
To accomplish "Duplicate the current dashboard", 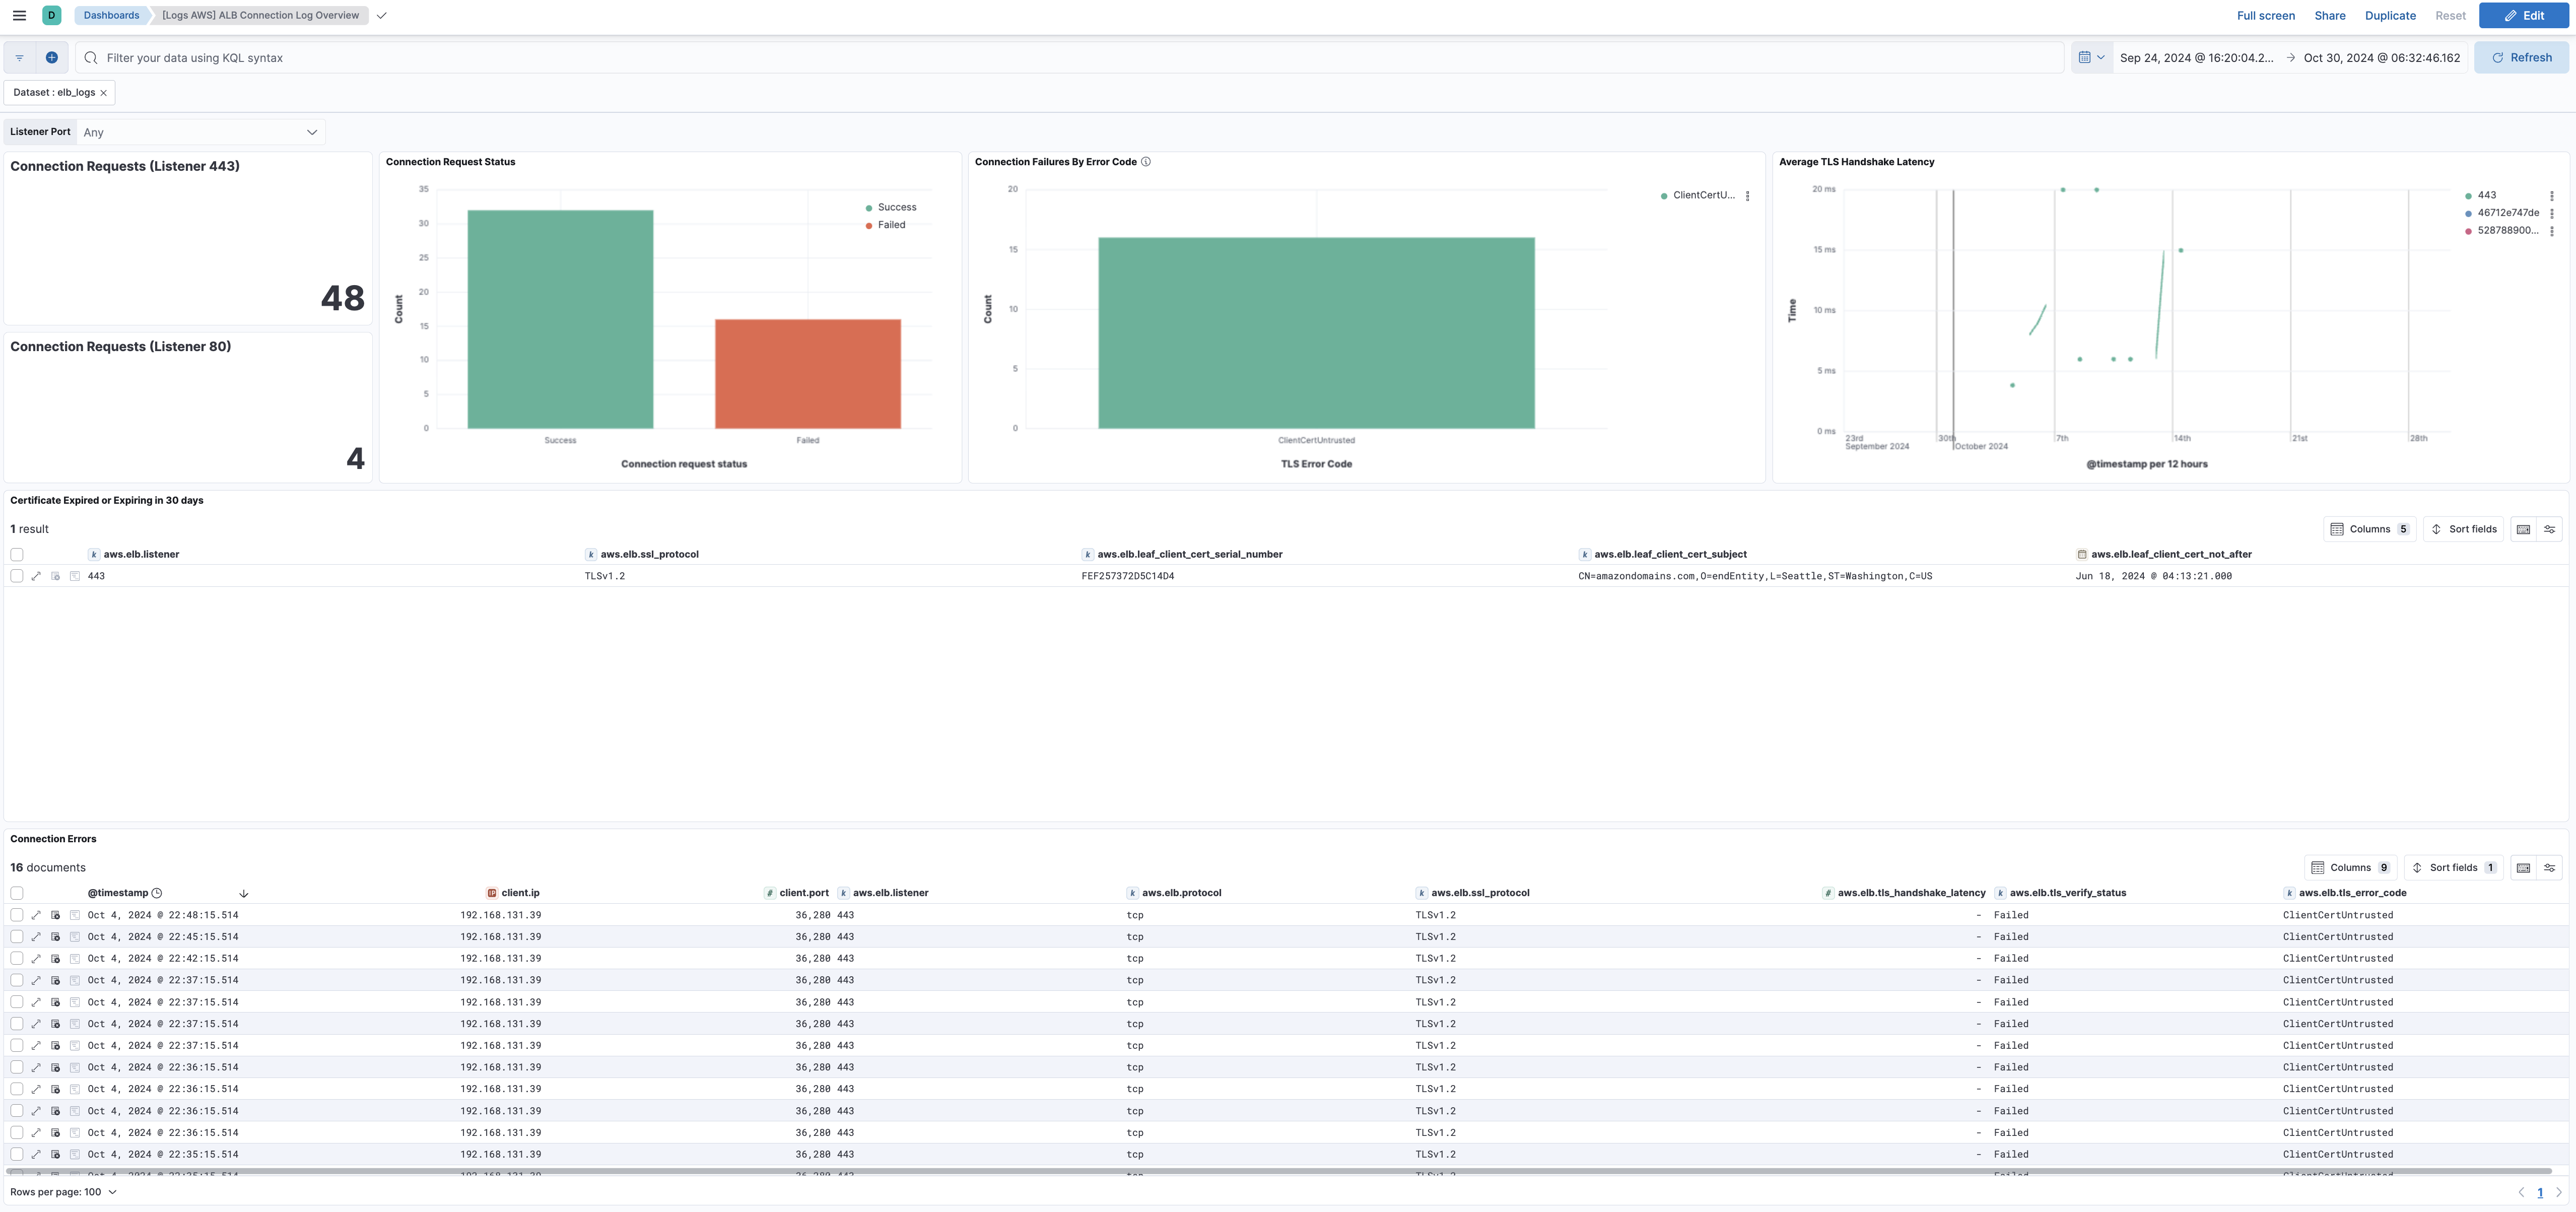I will pyautogui.click(x=2390, y=15).
